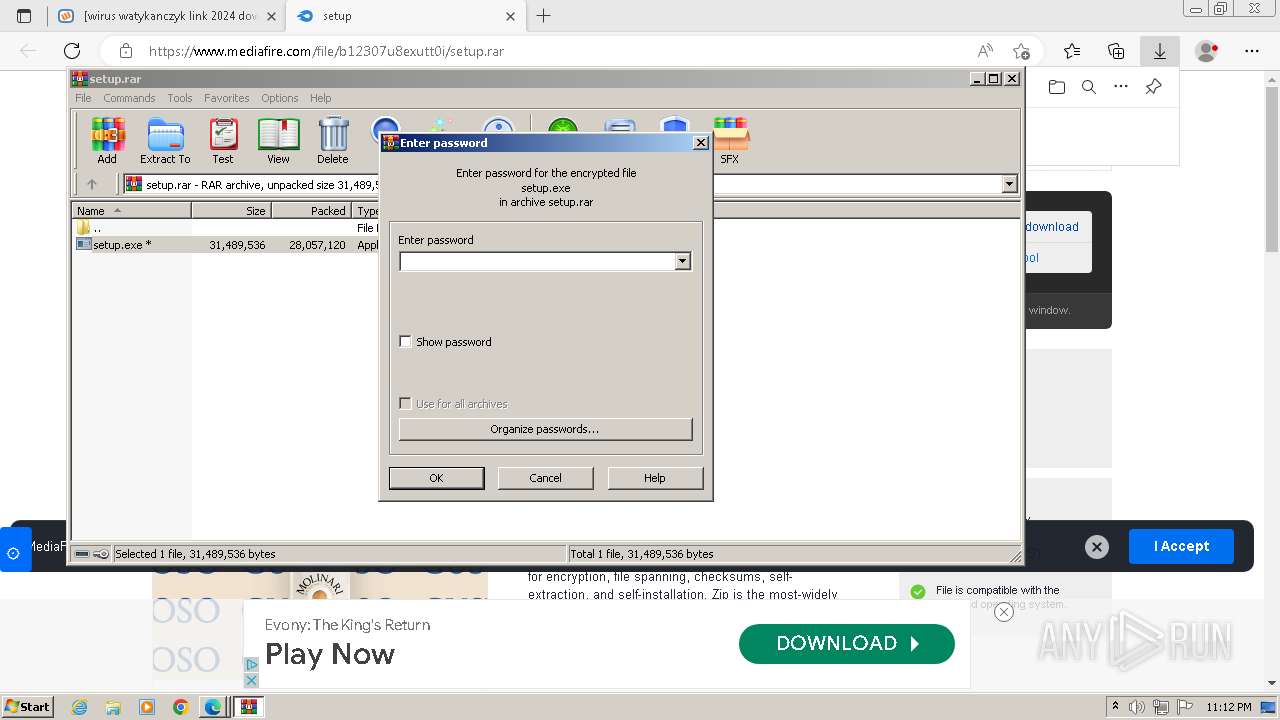The image size is (1280, 720).
Task: Close the setup browser tab
Action: (510, 16)
